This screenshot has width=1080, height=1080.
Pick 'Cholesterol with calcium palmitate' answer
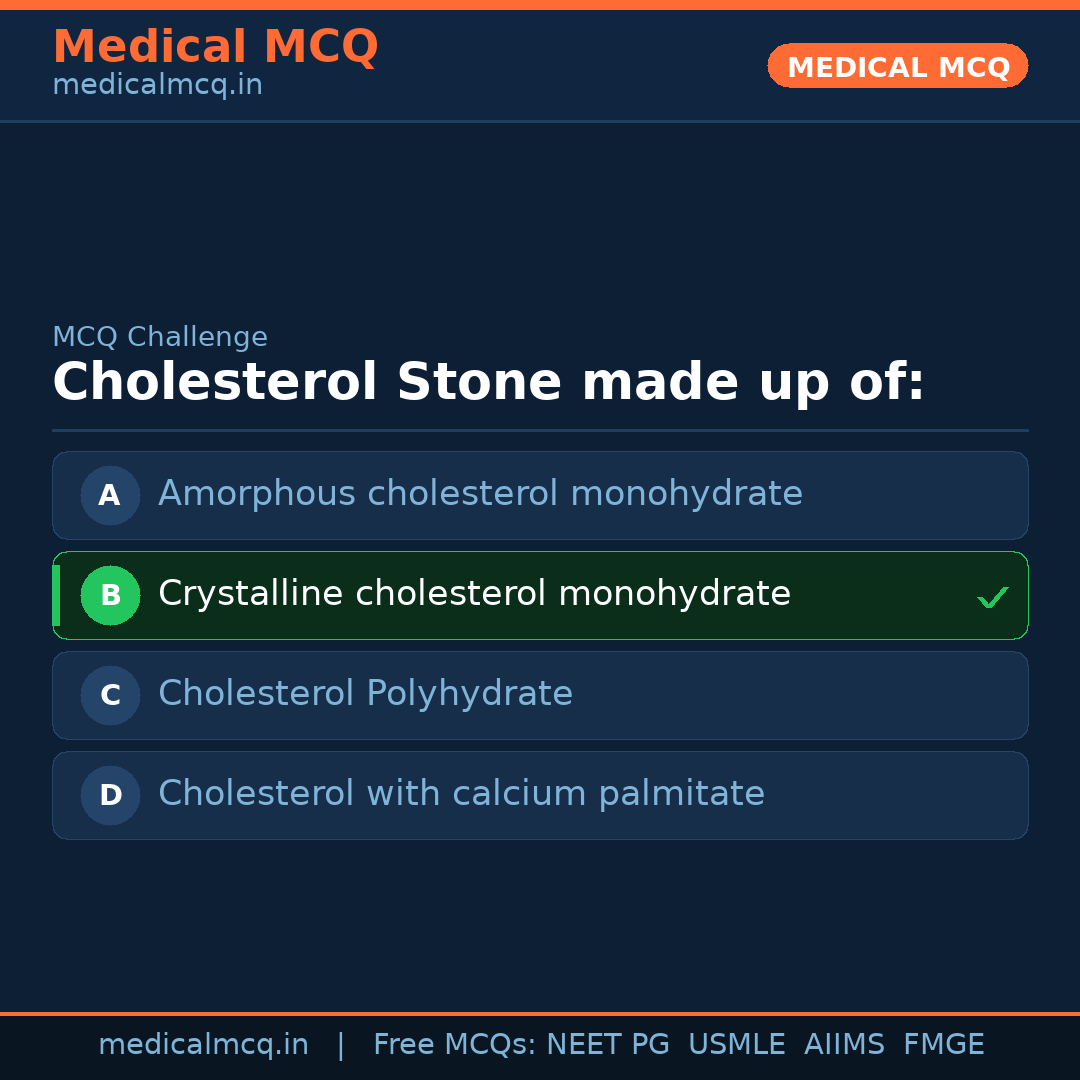pos(461,794)
